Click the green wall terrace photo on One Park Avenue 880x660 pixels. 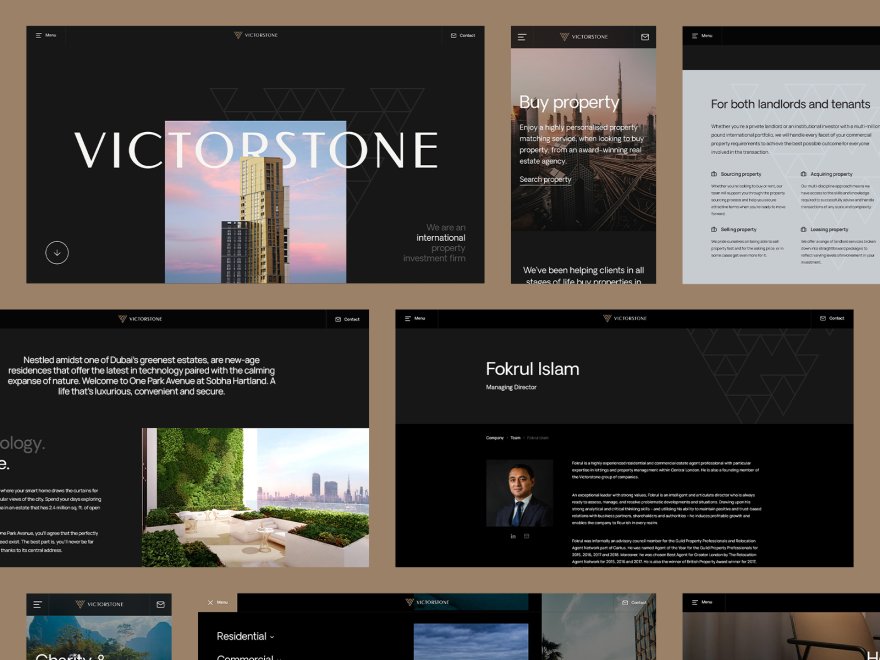pyautogui.click(x=255, y=495)
